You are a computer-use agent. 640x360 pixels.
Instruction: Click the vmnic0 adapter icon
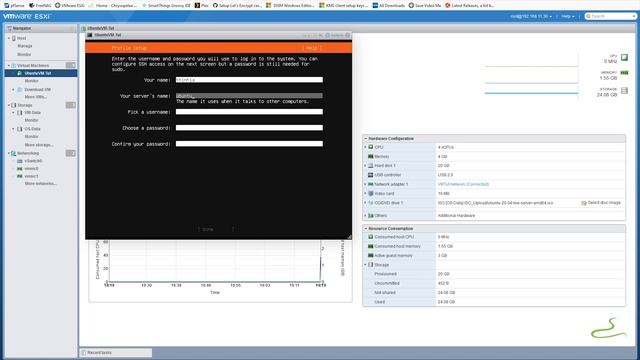19,169
